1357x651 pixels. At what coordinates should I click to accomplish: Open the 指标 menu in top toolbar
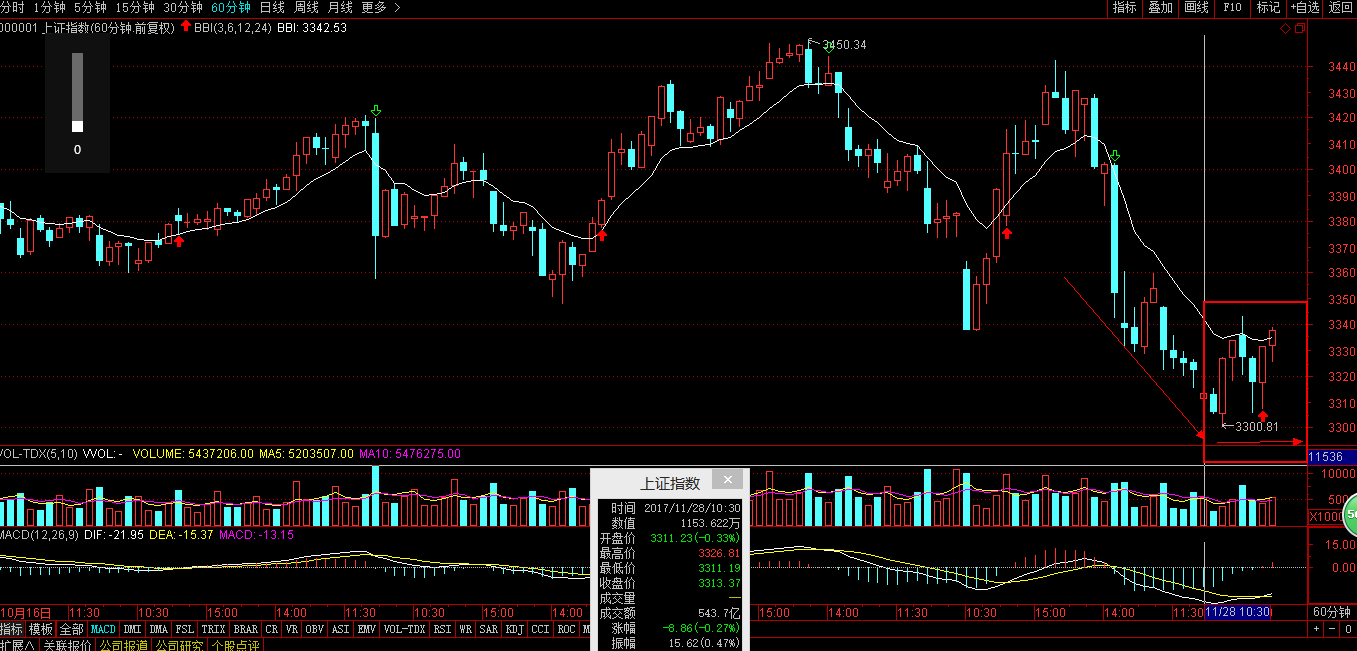(1124, 7)
